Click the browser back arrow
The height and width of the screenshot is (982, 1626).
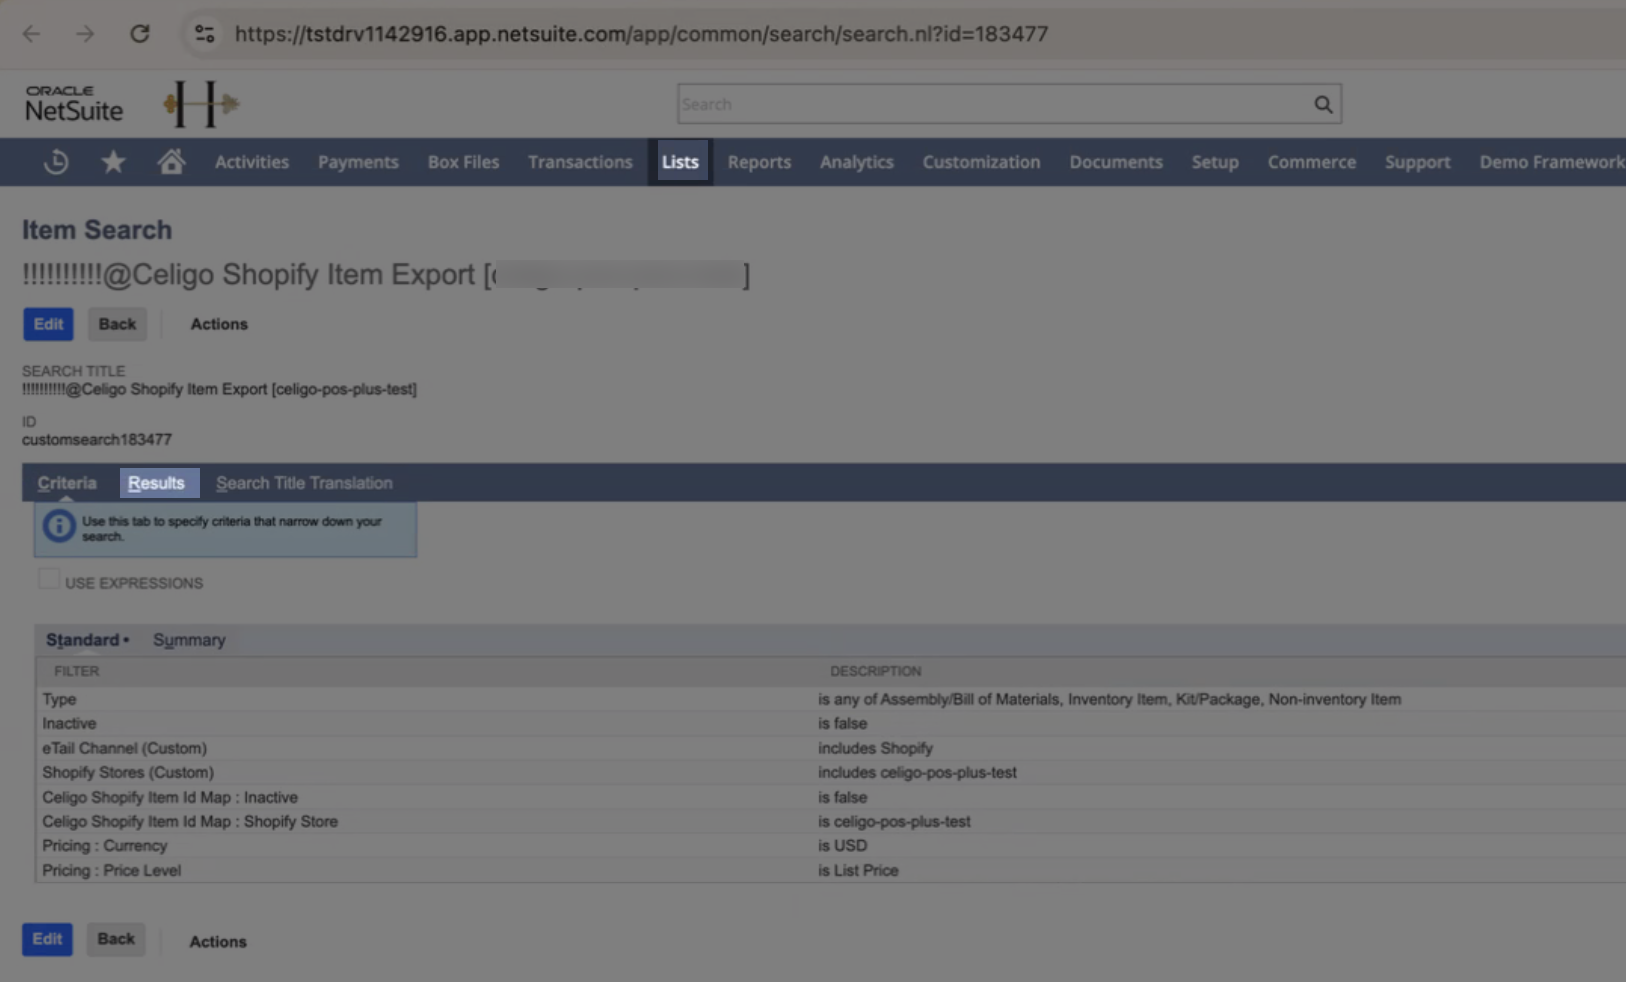pyautogui.click(x=32, y=34)
